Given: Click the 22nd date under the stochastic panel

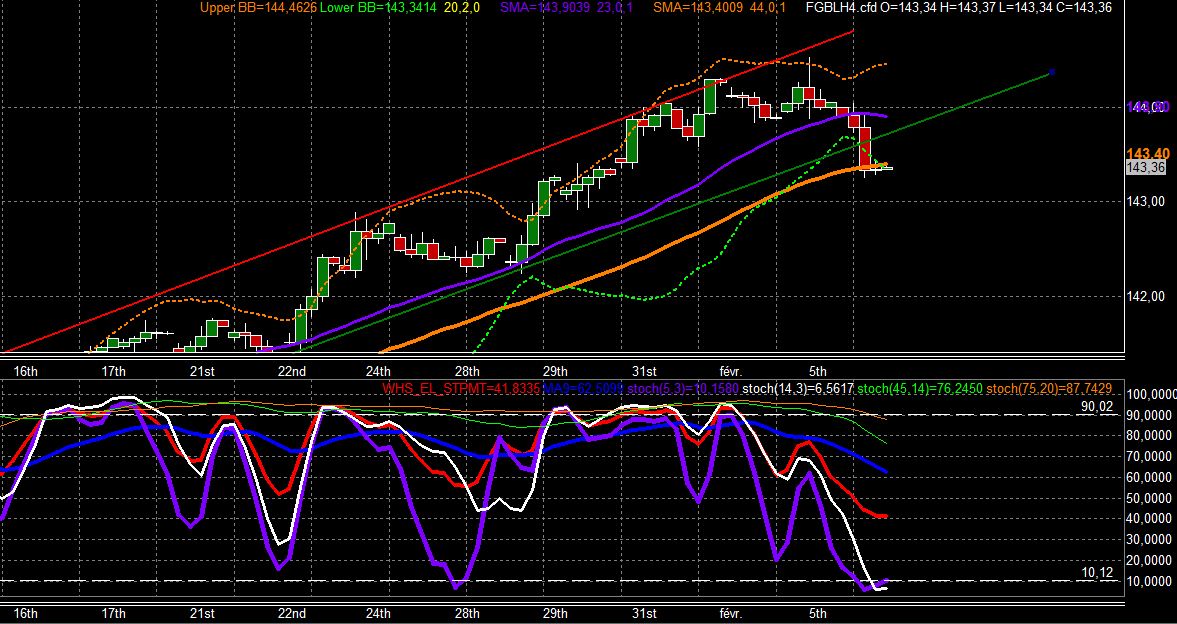Looking at the screenshot, I should 291,613.
